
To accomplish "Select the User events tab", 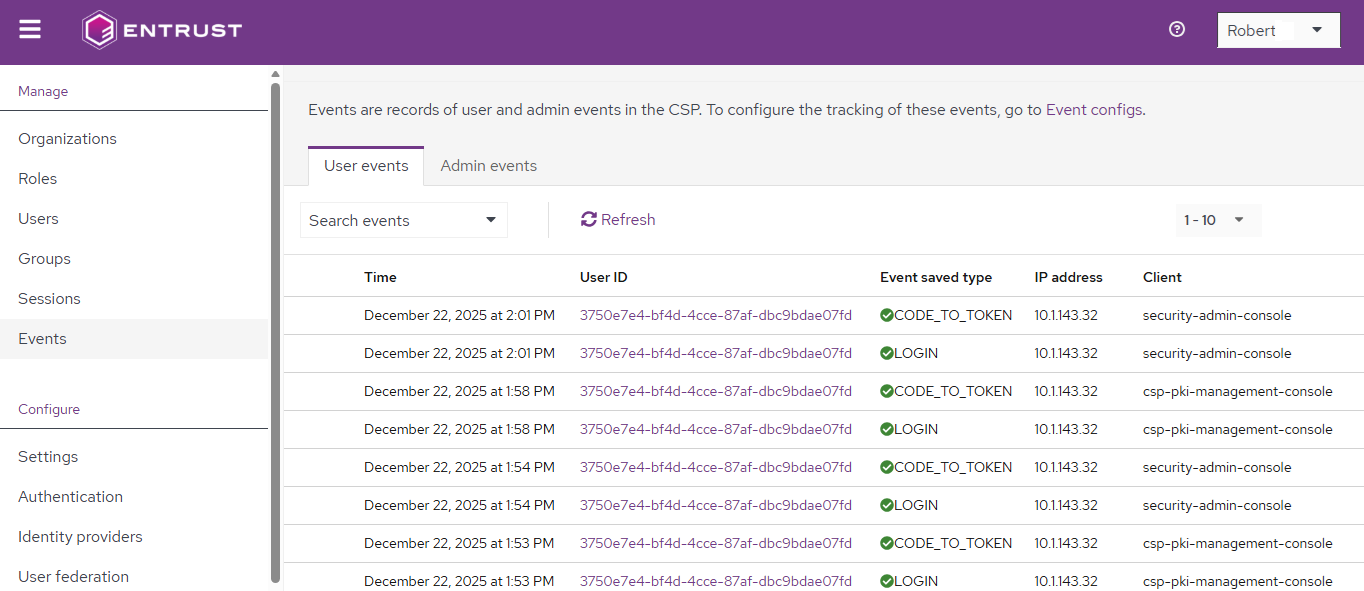I will (x=366, y=166).
